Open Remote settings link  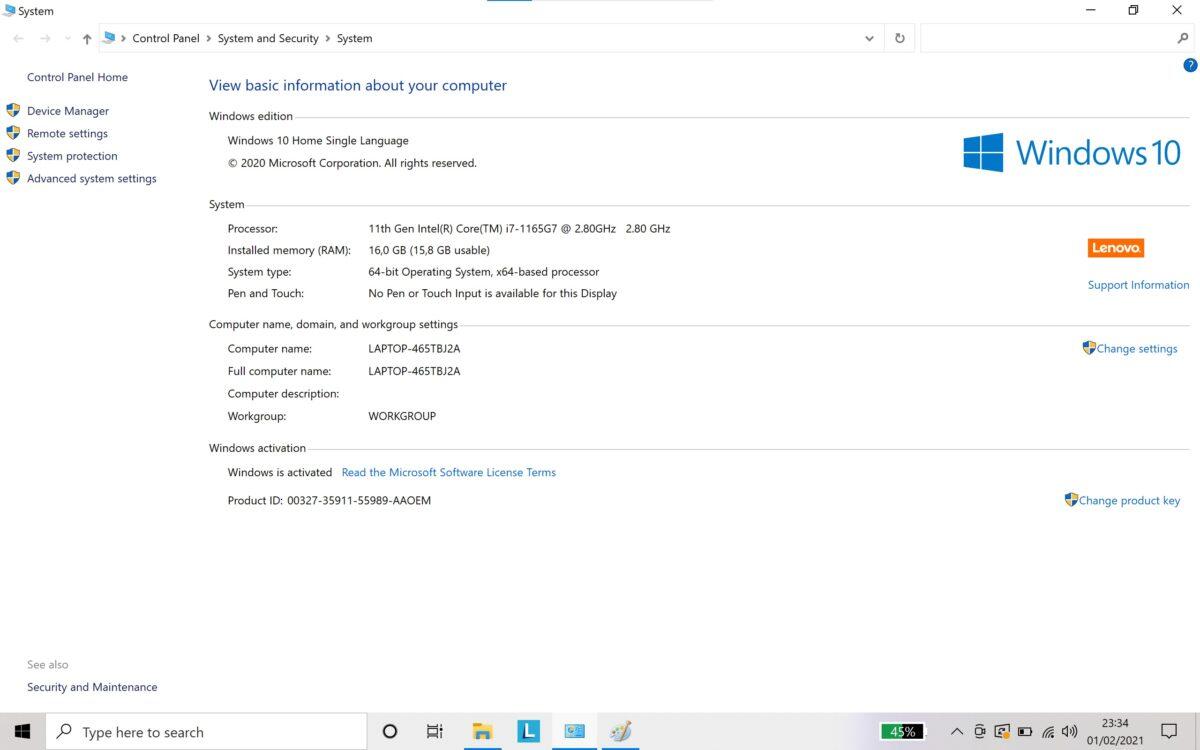[x=67, y=133]
